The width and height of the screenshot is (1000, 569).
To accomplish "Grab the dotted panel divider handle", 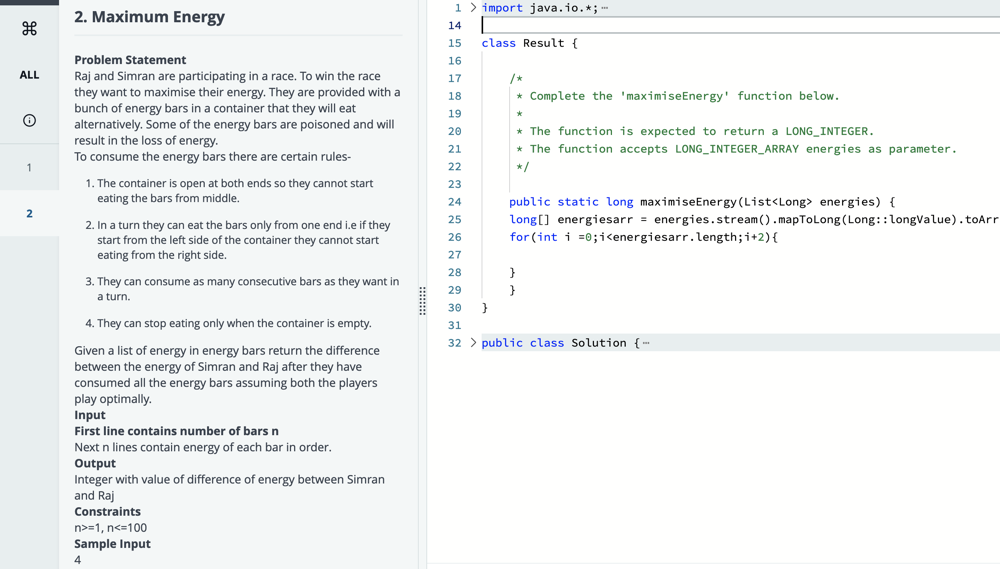I will coord(422,300).
